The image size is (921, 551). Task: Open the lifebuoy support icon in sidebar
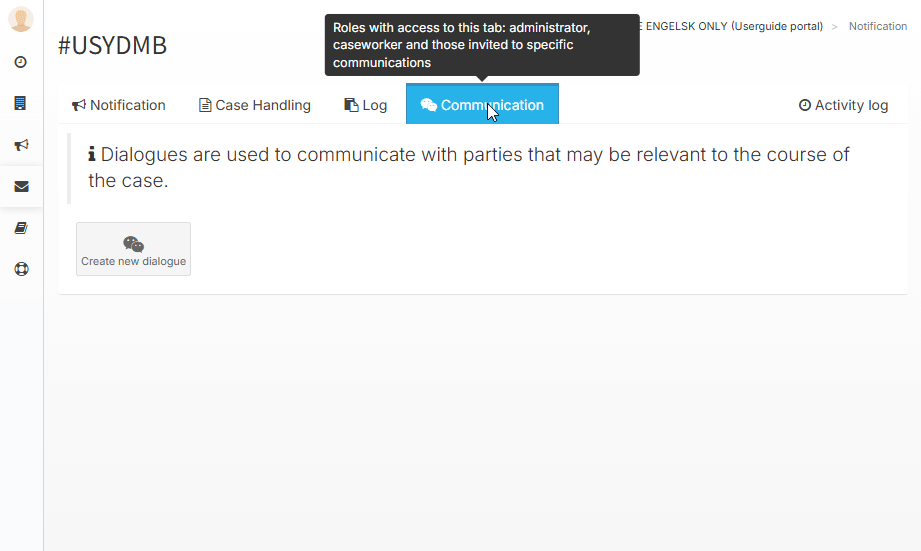(x=21, y=269)
